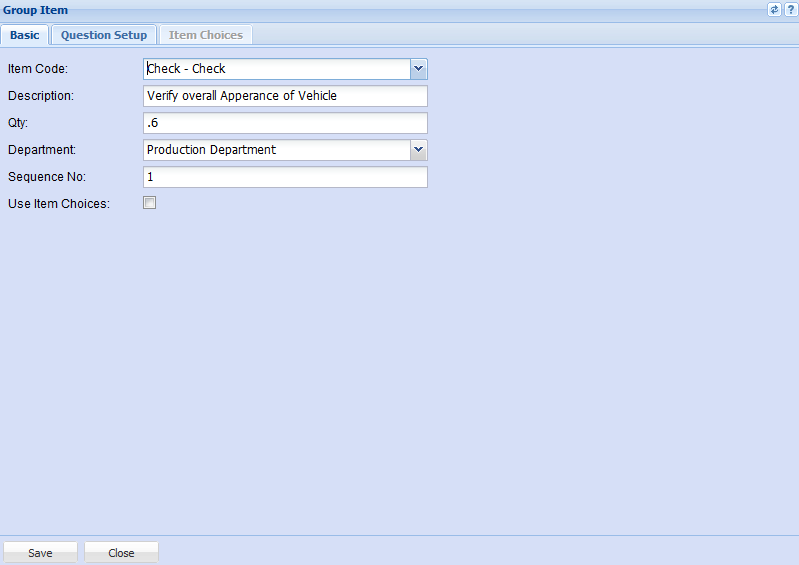Viewport: 799px width, 565px height.
Task: Click the Production Department combo box text
Action: tap(276, 150)
